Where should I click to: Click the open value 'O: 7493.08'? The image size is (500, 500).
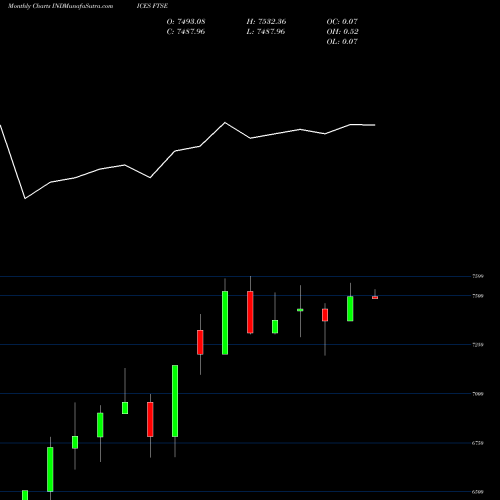(x=186, y=22)
